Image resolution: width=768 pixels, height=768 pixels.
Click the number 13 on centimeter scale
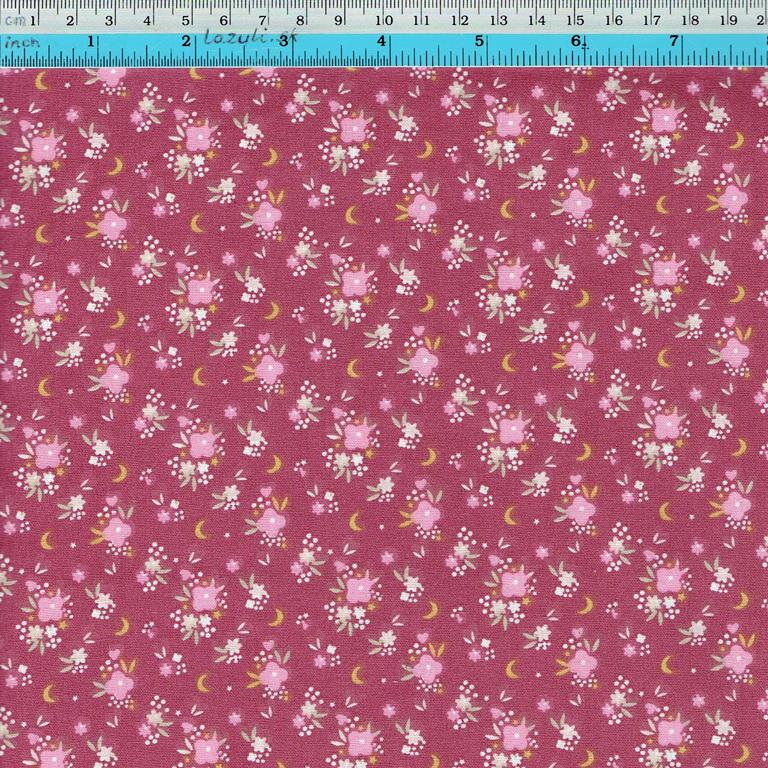(498, 21)
